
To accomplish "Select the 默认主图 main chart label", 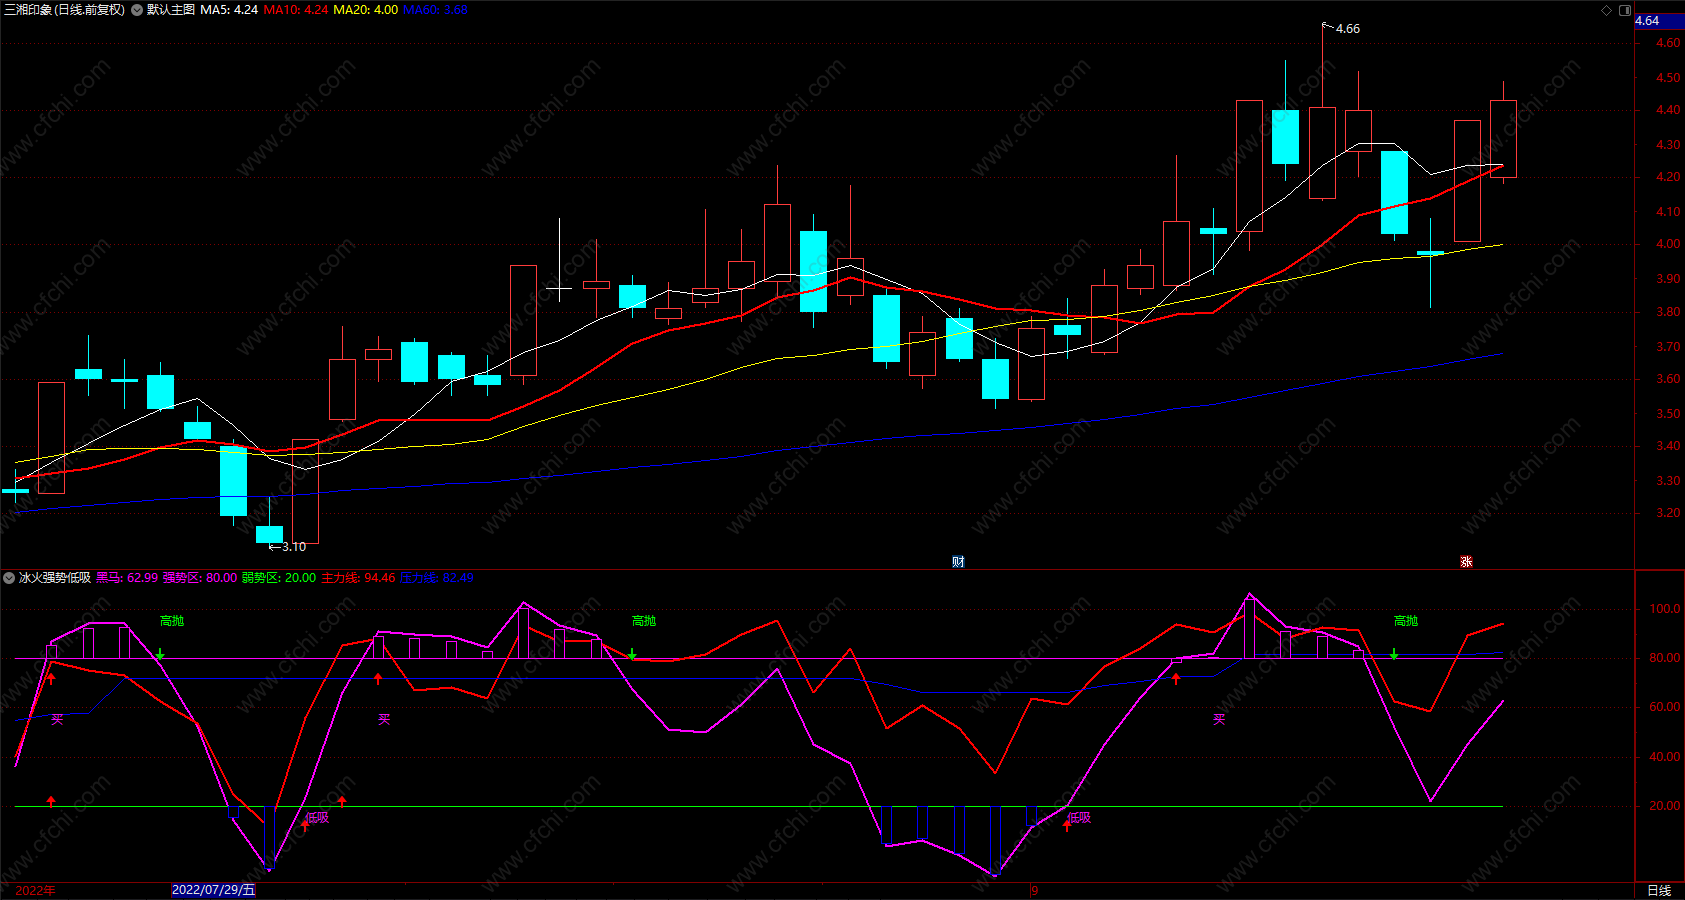I will (x=171, y=10).
